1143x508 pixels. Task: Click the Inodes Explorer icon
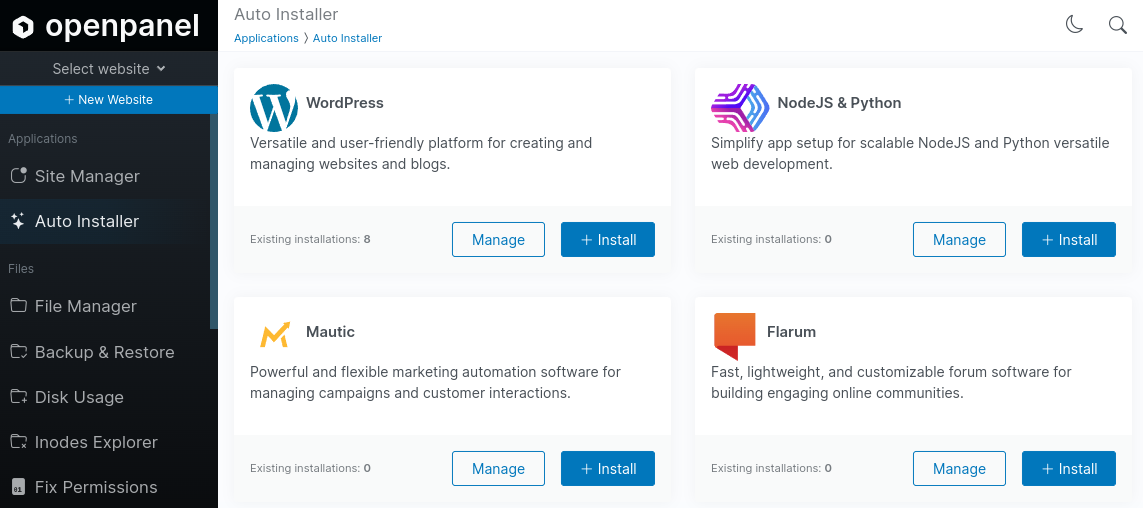tap(18, 442)
